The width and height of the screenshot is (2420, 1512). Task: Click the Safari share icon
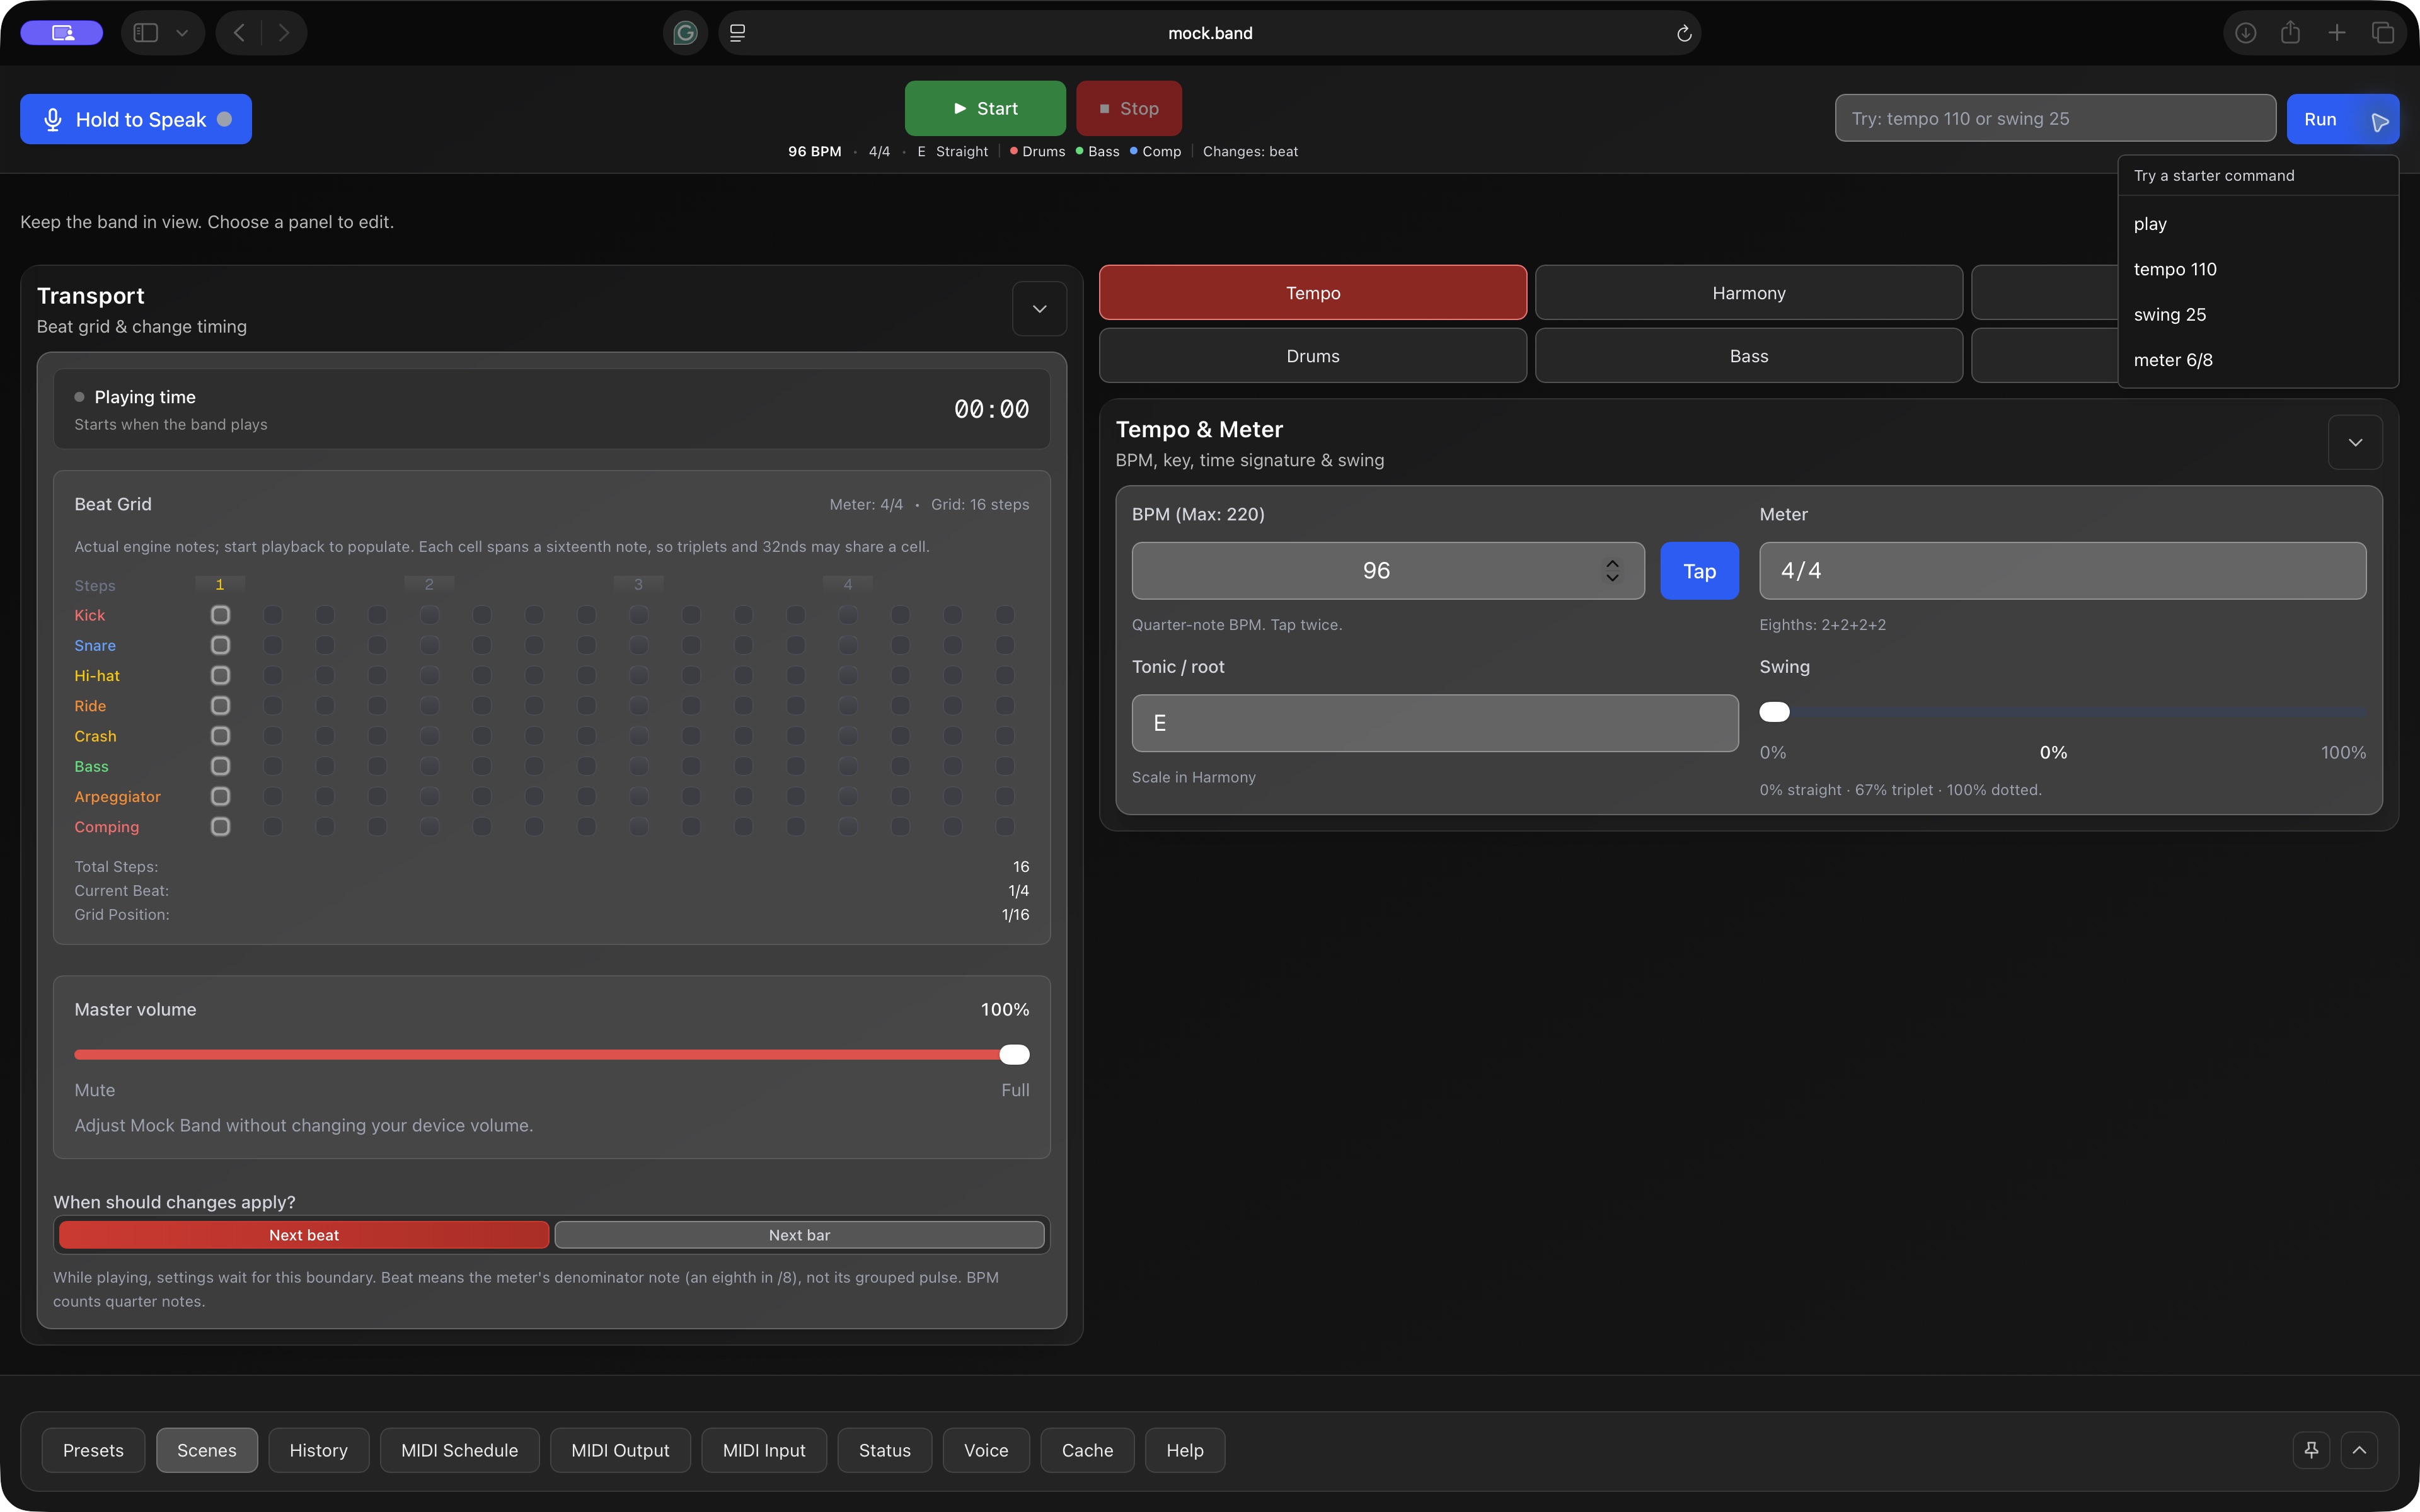pos(2291,33)
